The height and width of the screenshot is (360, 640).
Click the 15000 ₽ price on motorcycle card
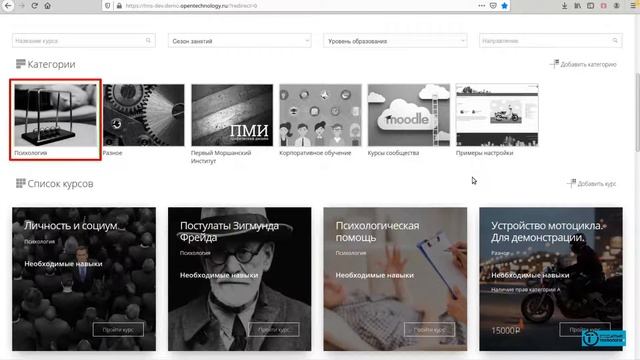506,330
